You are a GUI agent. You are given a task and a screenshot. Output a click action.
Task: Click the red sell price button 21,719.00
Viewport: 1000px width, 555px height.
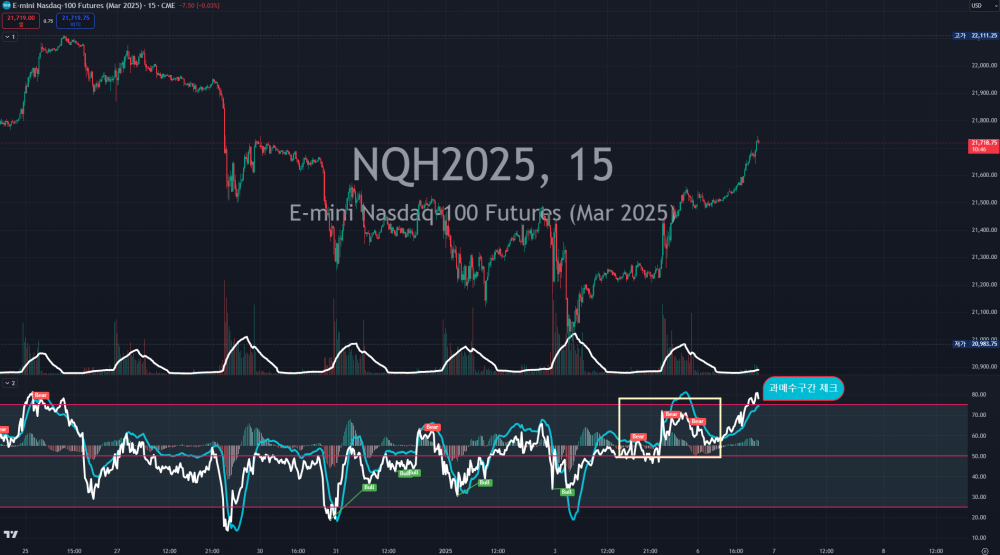pyautogui.click(x=20, y=20)
